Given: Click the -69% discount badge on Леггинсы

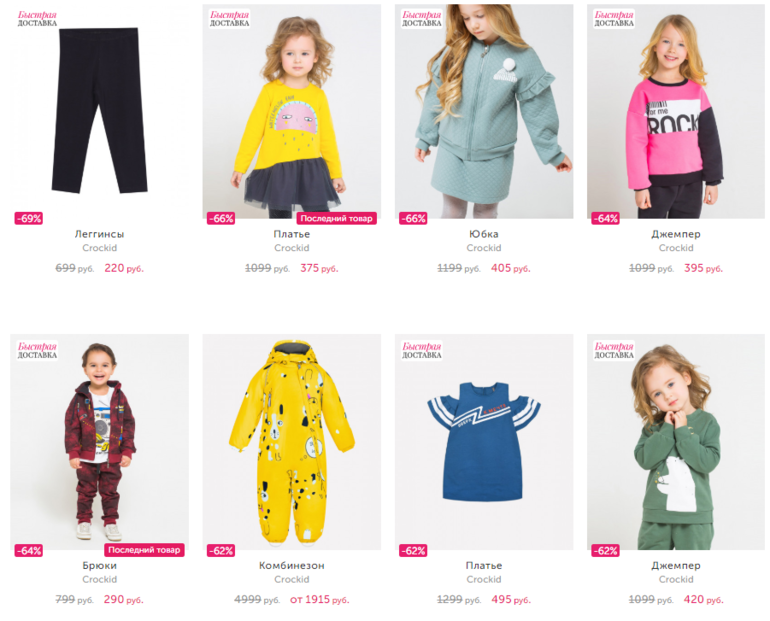Looking at the screenshot, I should pos(29,218).
